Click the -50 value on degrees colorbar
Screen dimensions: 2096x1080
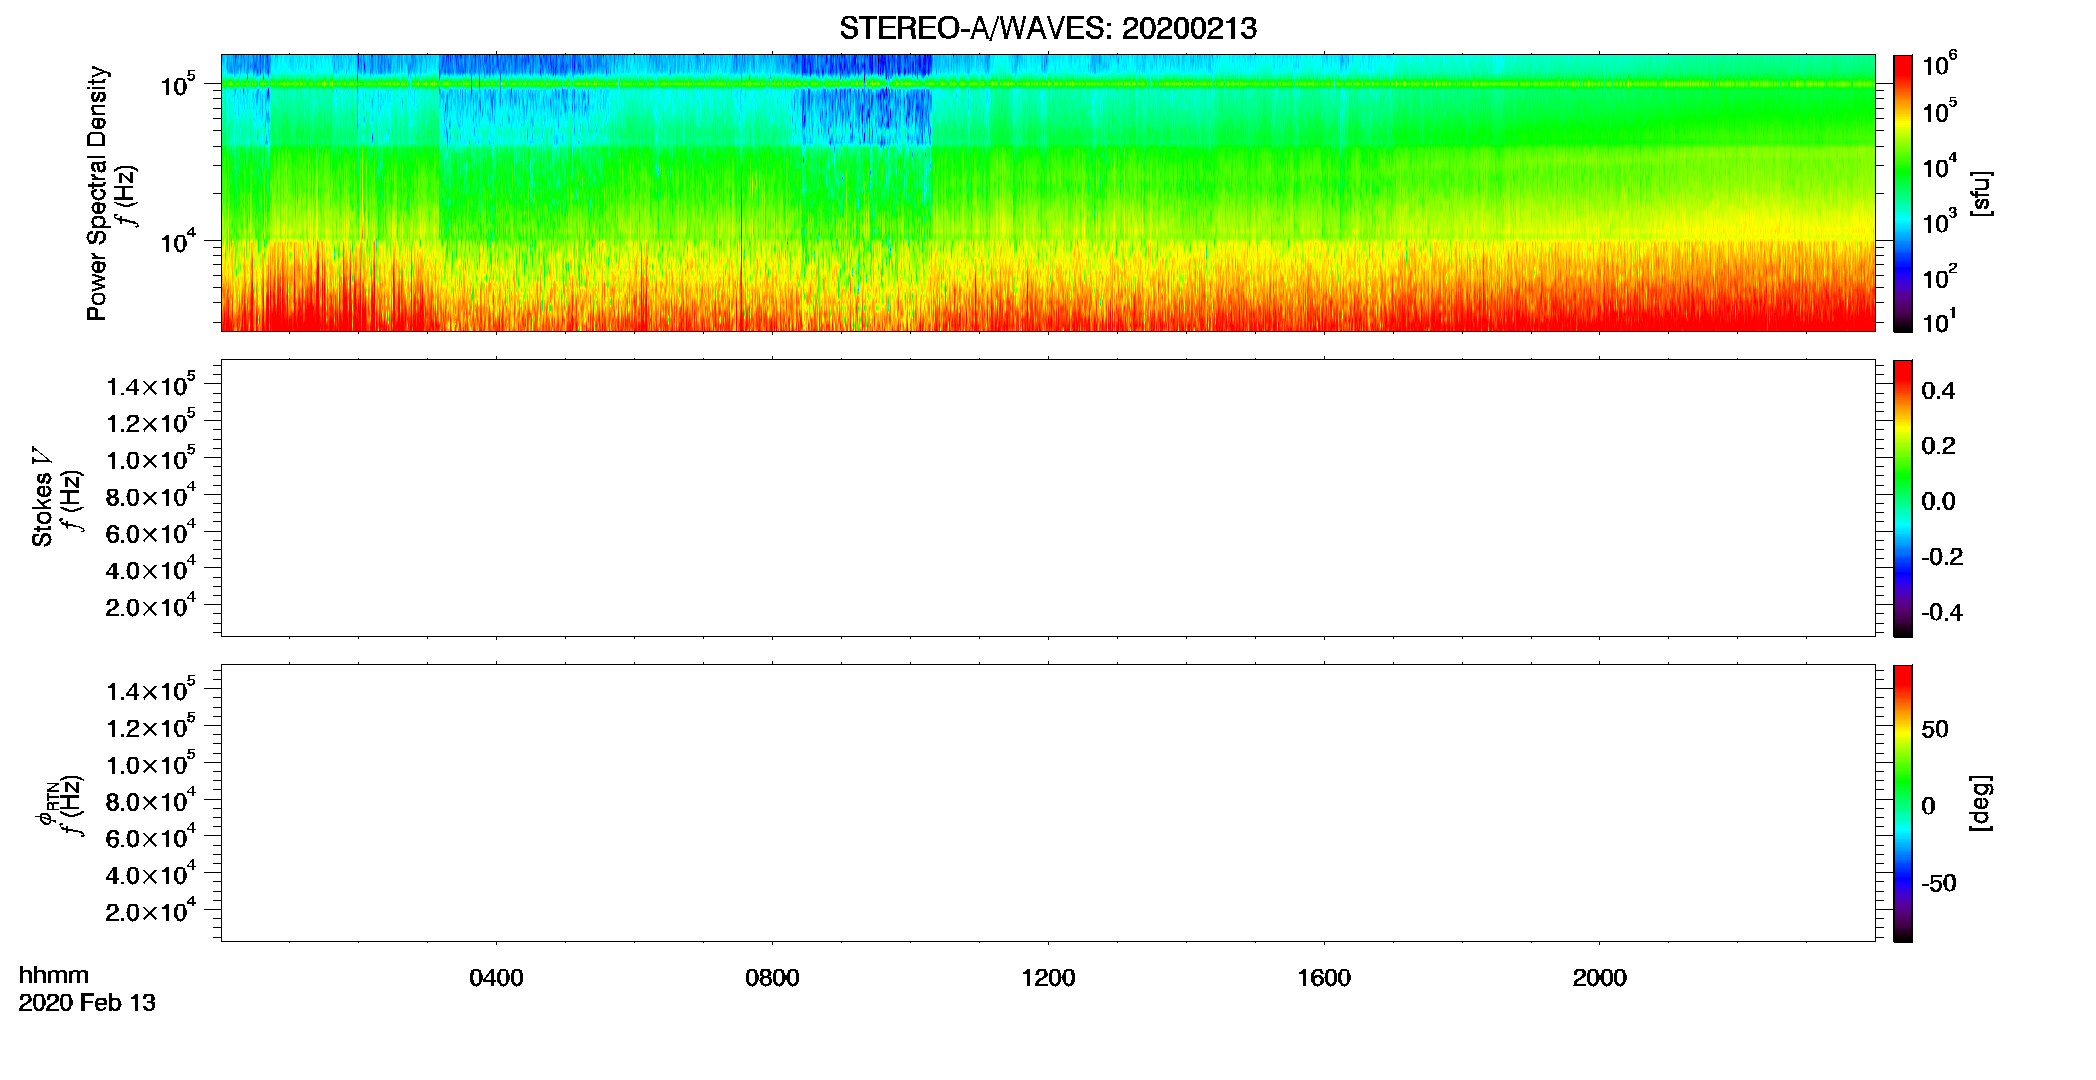[1939, 884]
